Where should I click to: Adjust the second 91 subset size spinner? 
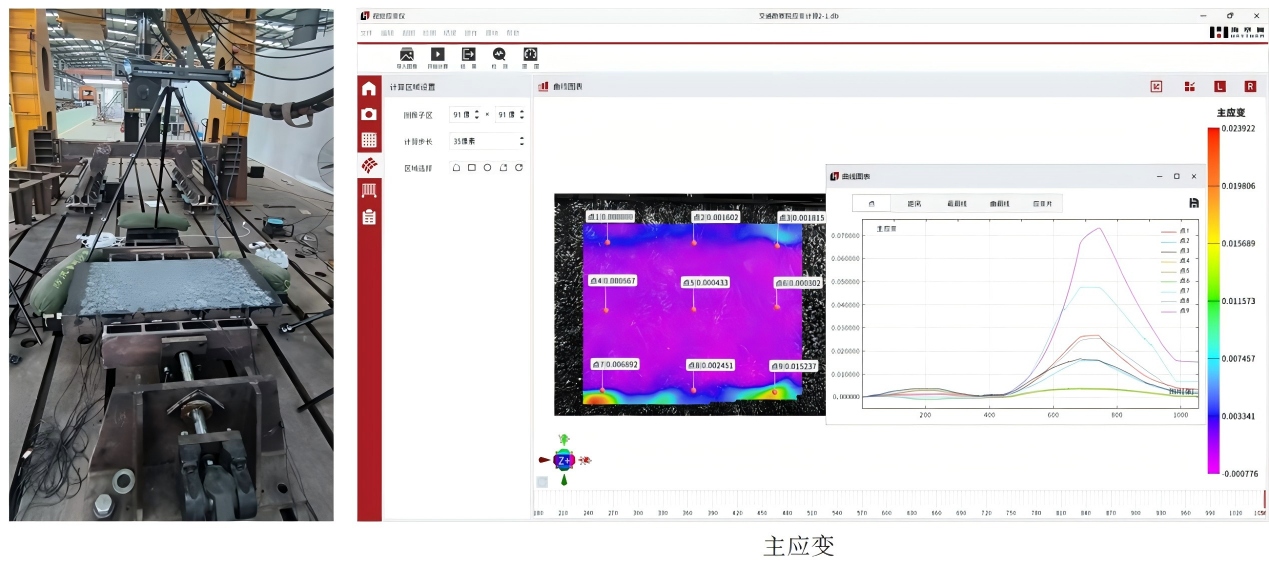[521, 115]
